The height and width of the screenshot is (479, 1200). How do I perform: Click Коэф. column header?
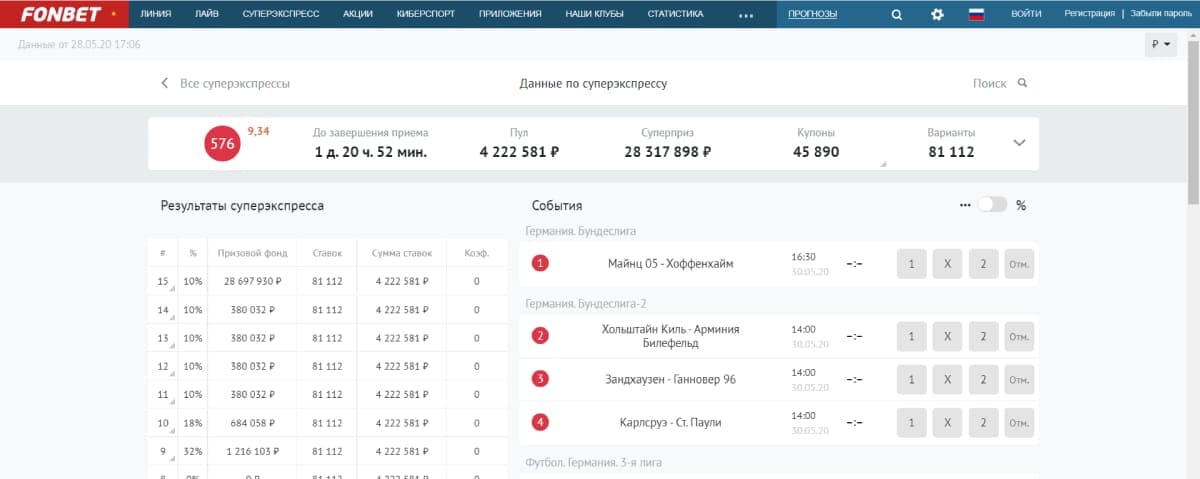[x=477, y=254]
